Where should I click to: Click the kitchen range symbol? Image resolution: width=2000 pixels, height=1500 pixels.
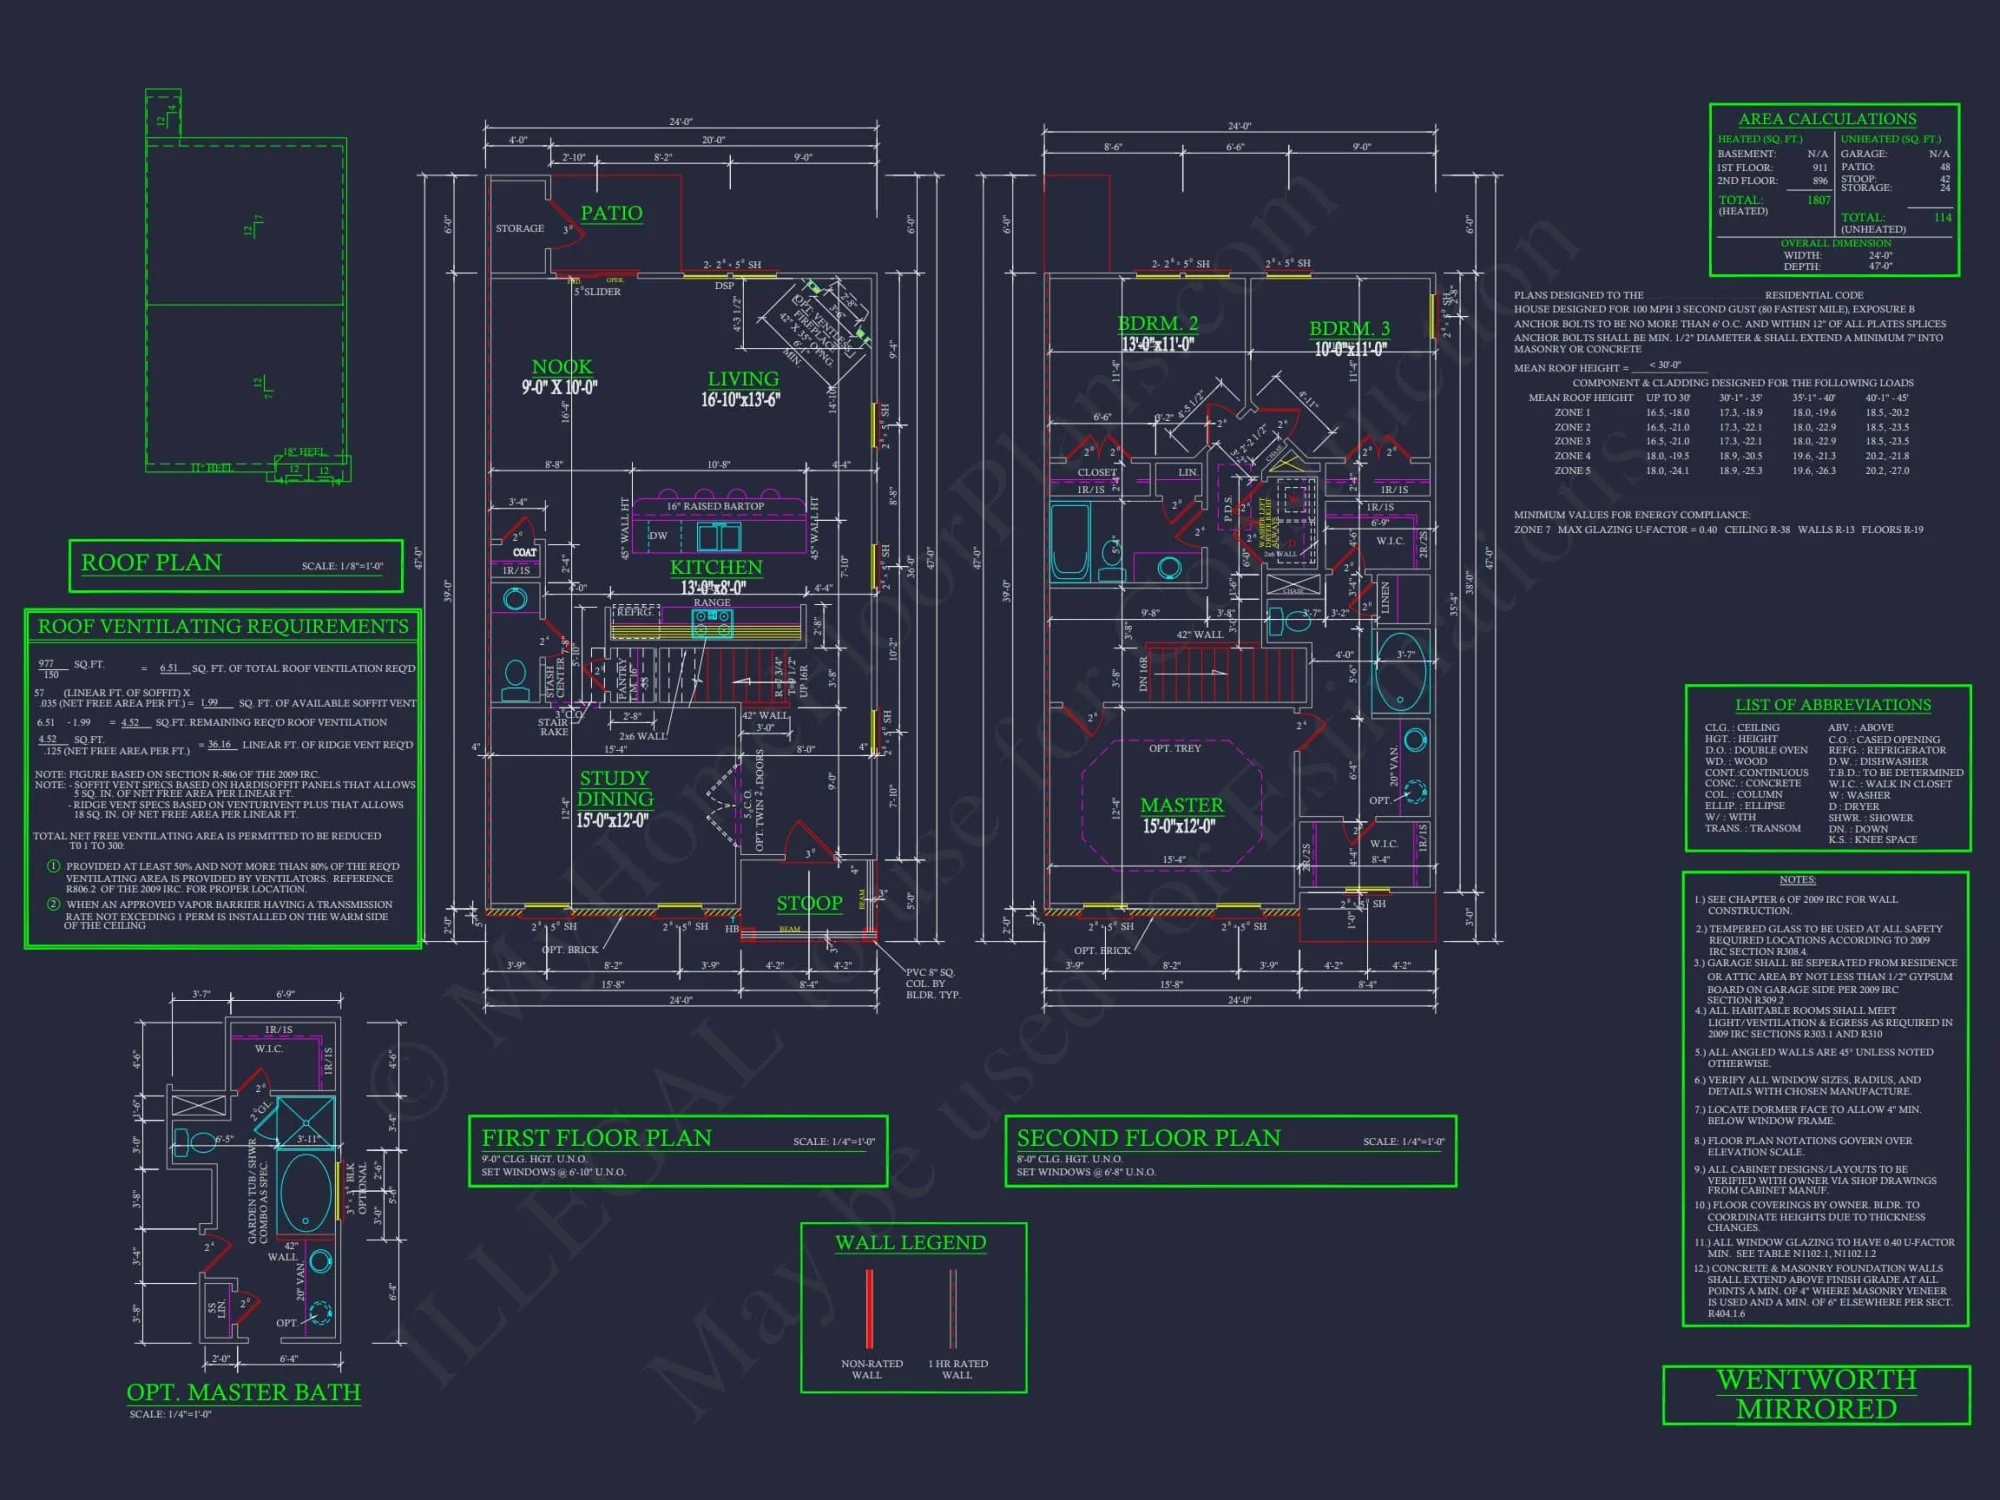[712, 624]
